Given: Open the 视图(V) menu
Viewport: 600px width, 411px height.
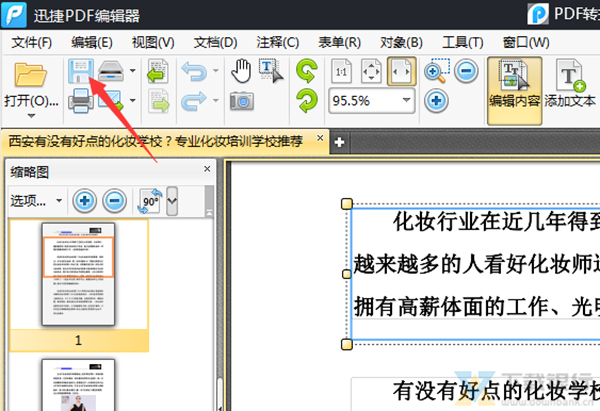Looking at the screenshot, I should coord(153,42).
